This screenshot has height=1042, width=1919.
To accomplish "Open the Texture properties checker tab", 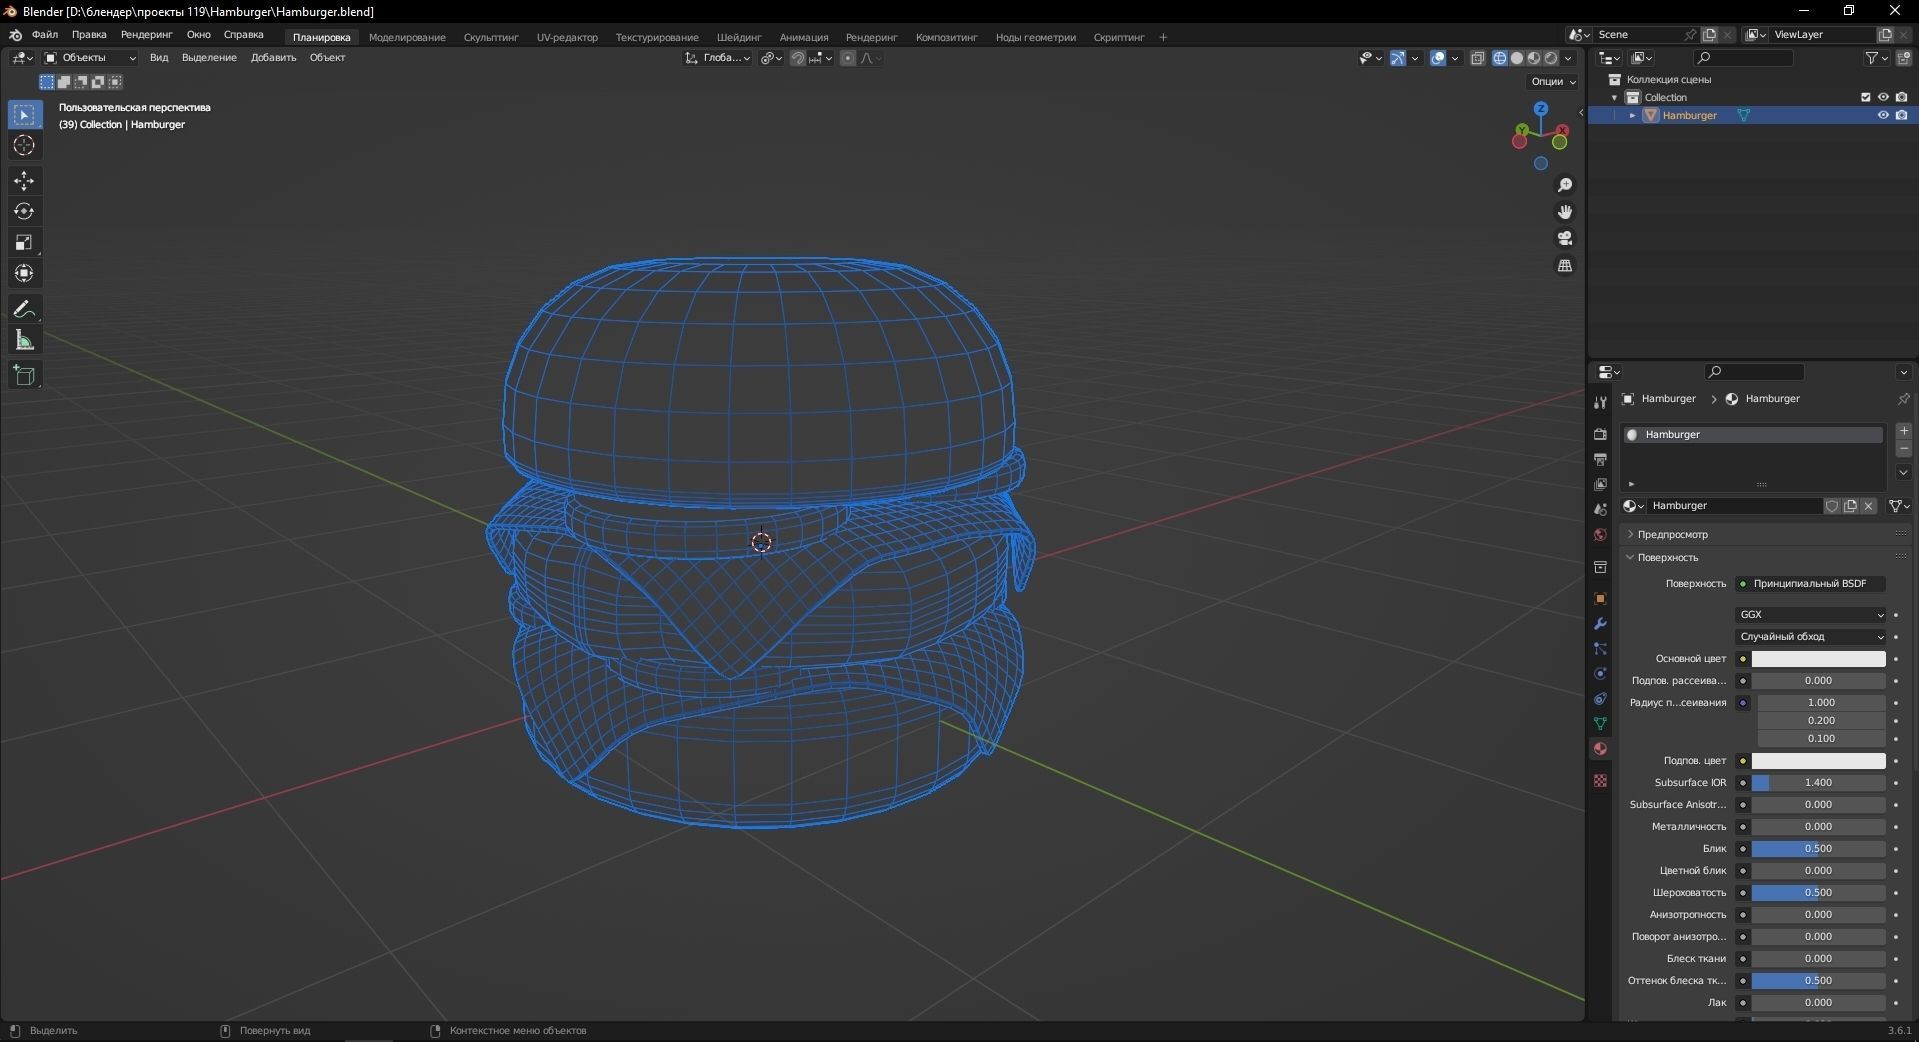I will [x=1600, y=781].
